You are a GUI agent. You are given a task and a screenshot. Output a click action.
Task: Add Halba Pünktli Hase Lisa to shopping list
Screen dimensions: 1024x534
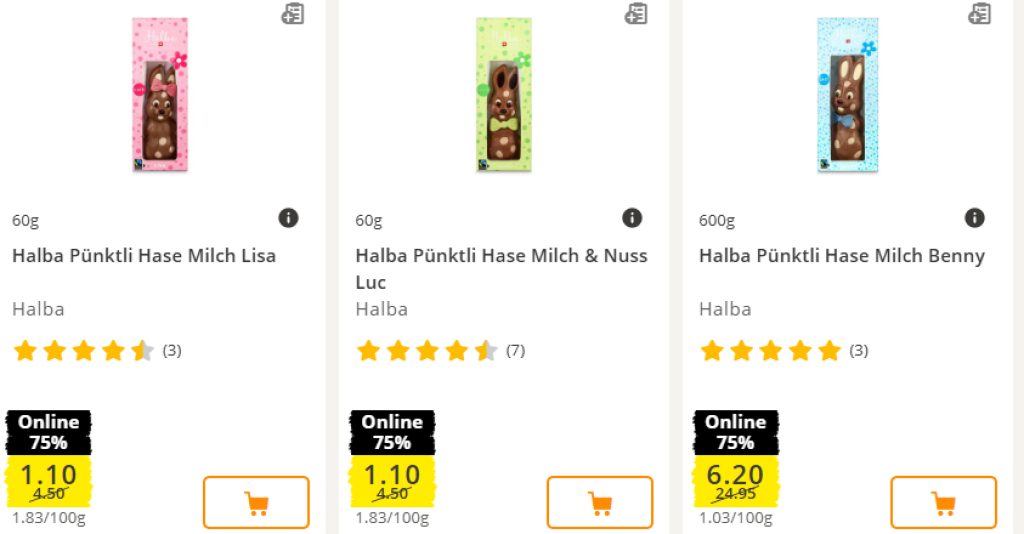[x=292, y=14]
